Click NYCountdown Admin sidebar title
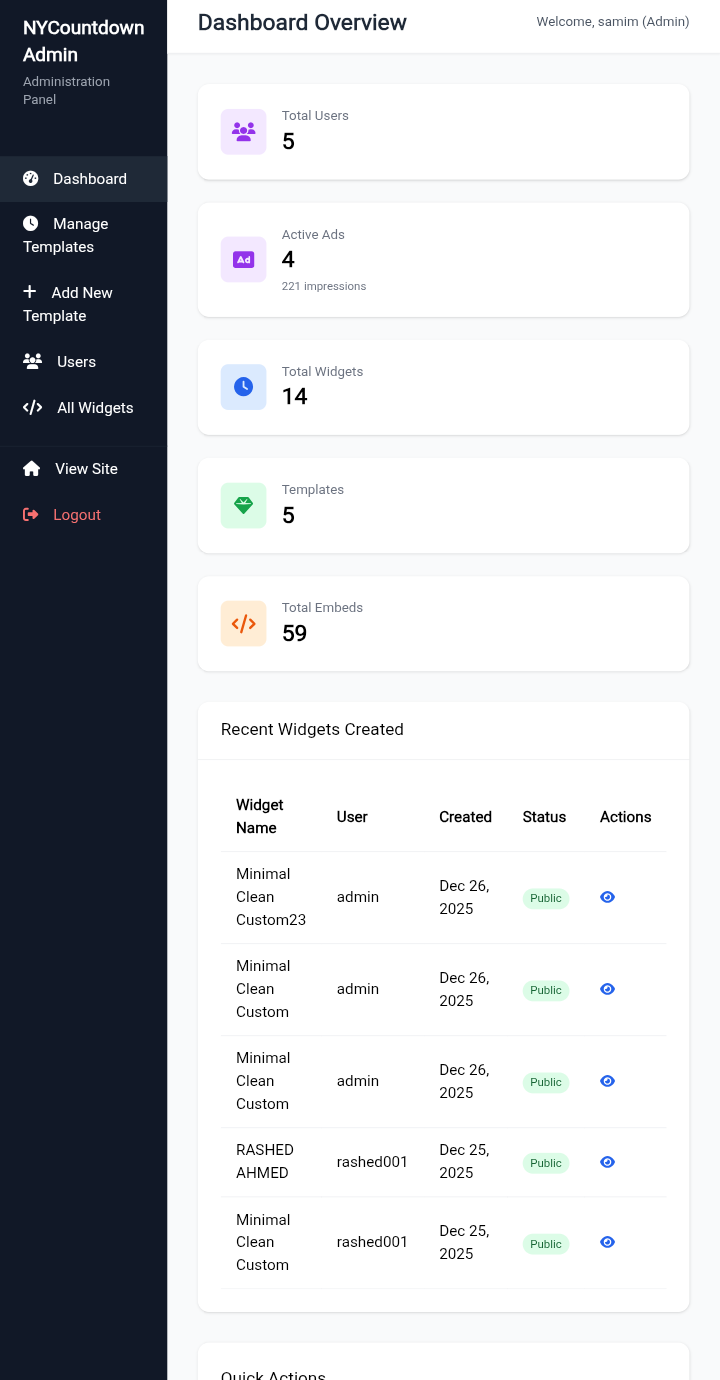The width and height of the screenshot is (720, 1380). tap(84, 41)
